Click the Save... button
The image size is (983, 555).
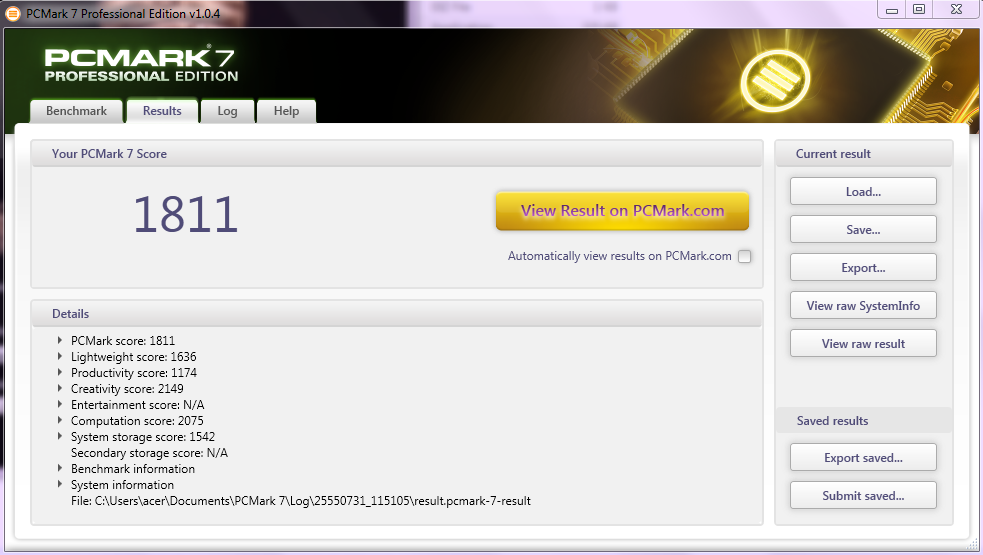[863, 230]
